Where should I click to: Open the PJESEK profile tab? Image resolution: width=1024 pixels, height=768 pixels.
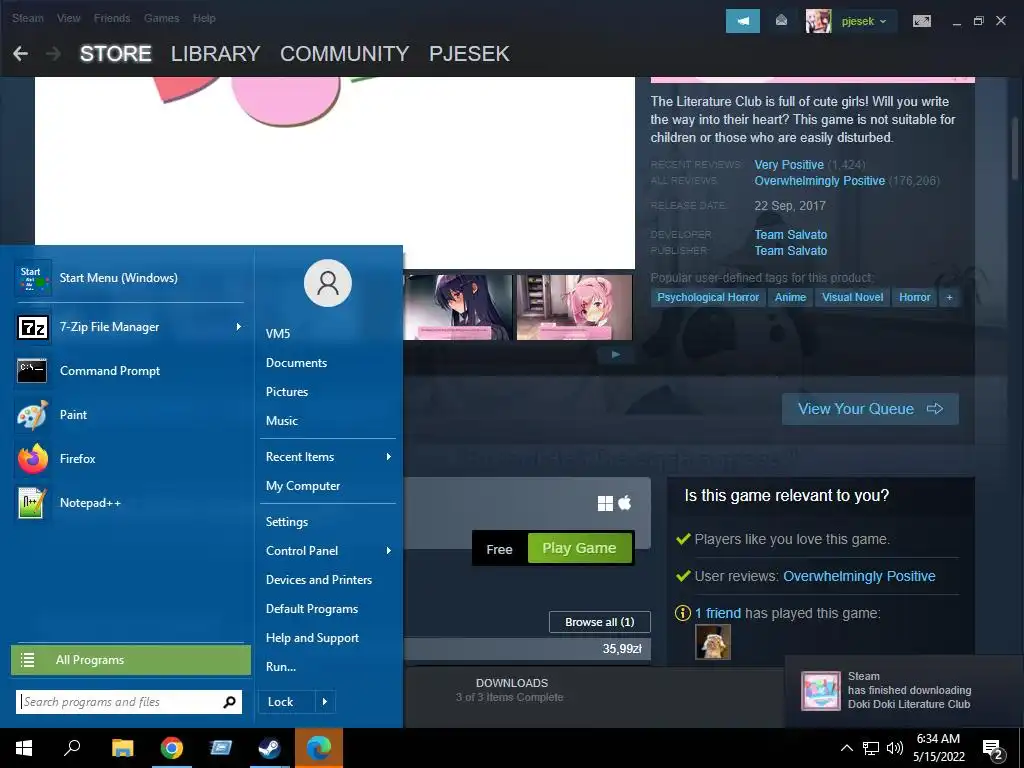point(469,54)
